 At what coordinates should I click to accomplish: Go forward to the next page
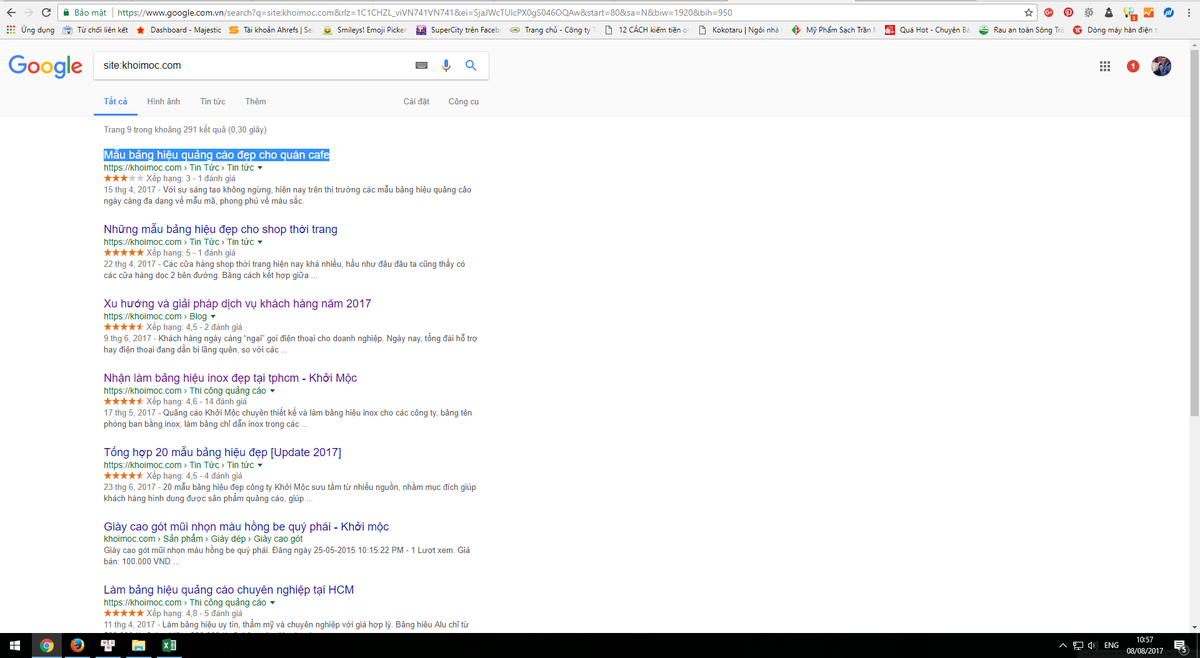[x=30, y=13]
